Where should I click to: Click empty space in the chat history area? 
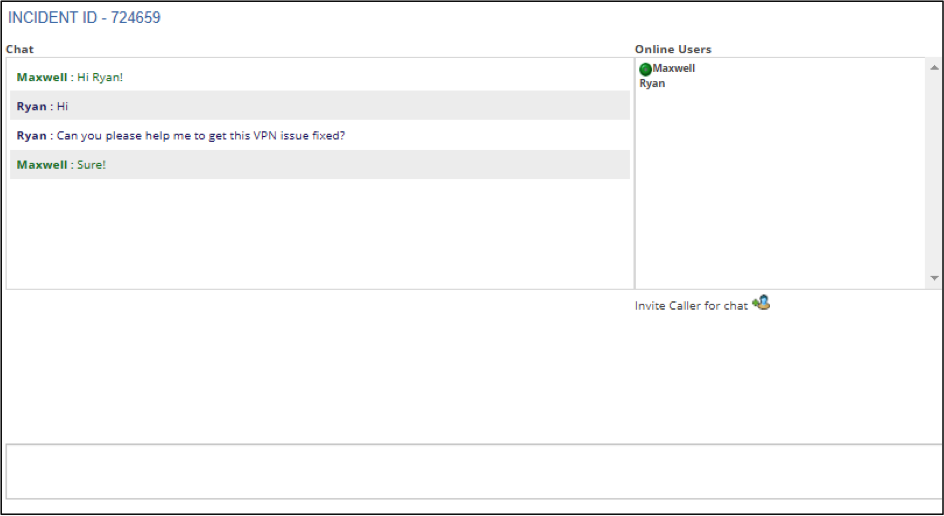pos(320,234)
